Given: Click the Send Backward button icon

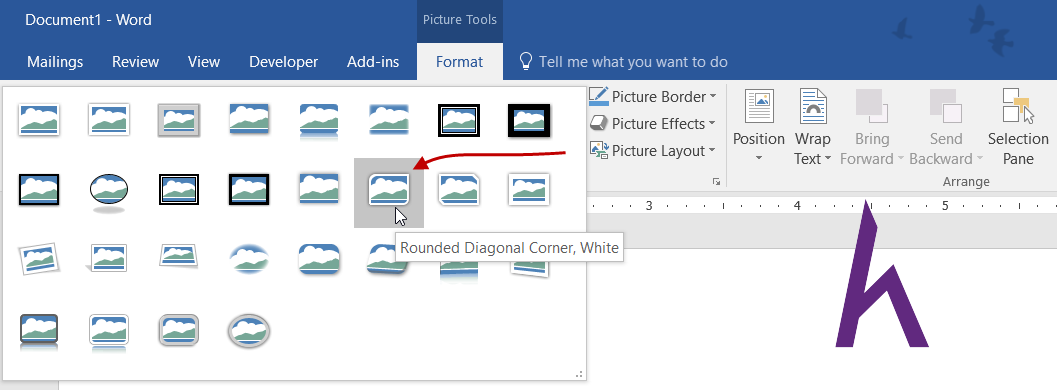Looking at the screenshot, I should 946,107.
